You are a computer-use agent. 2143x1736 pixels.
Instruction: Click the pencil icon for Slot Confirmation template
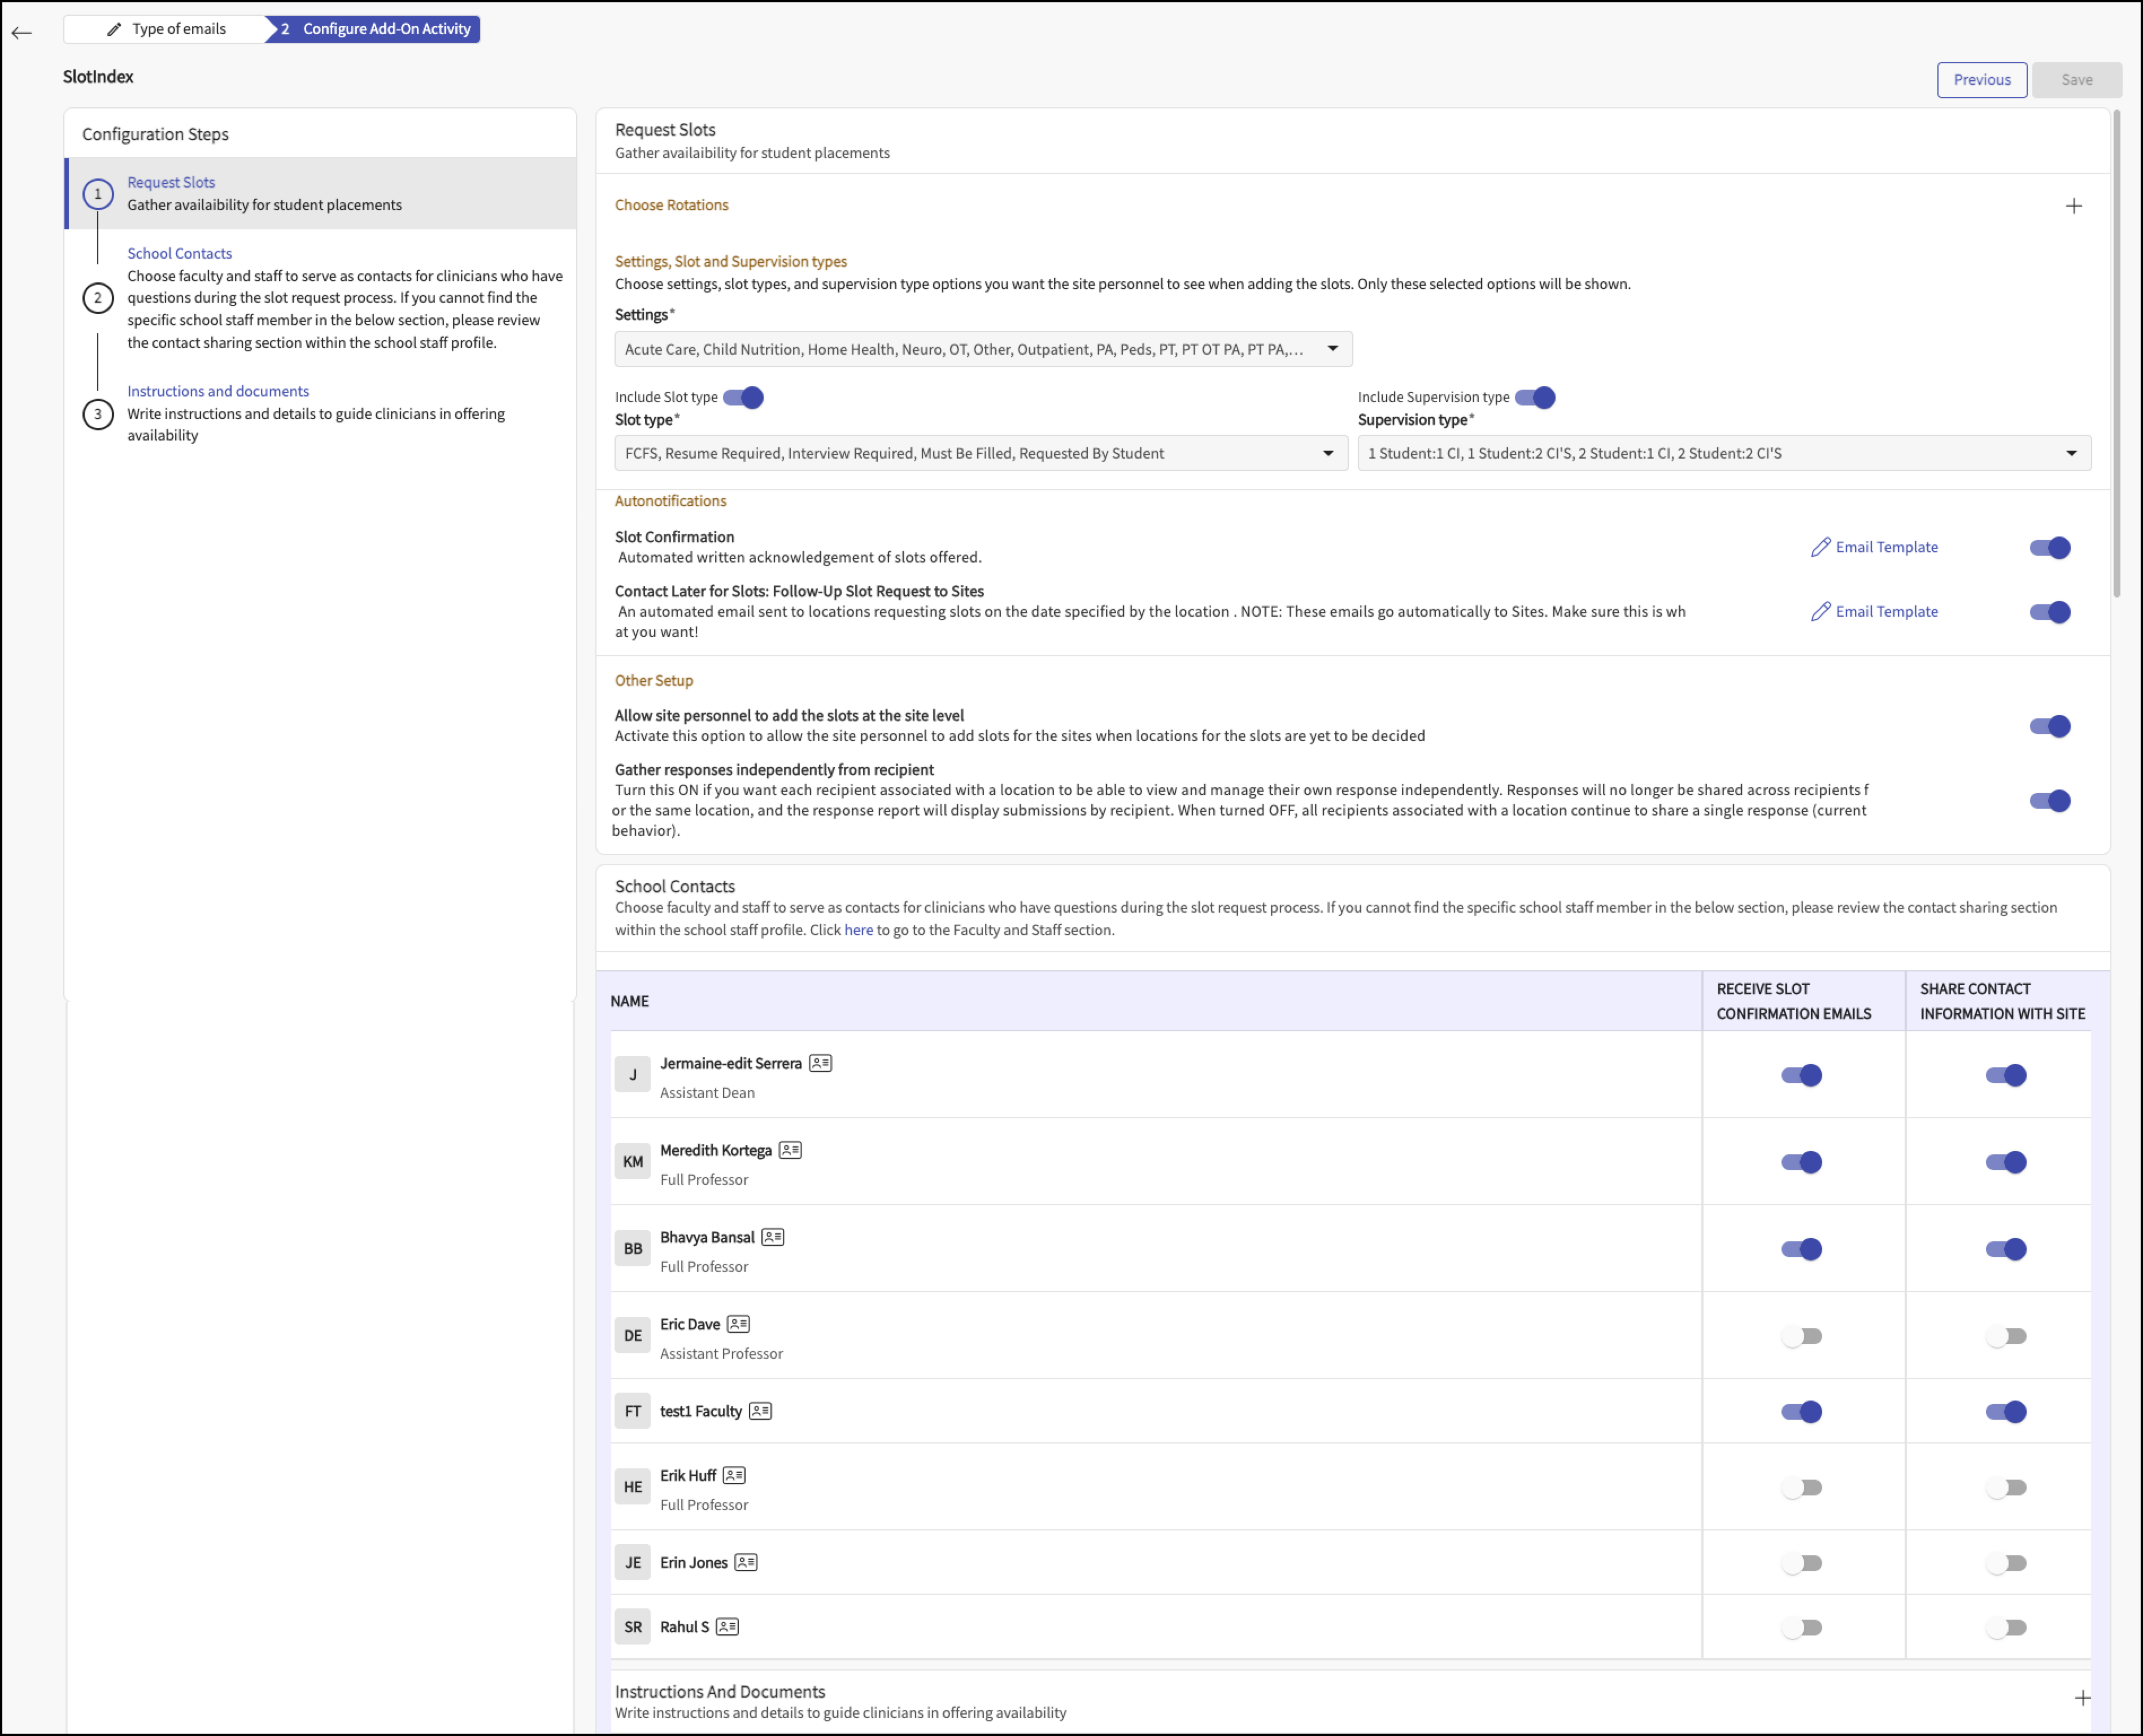click(1820, 547)
